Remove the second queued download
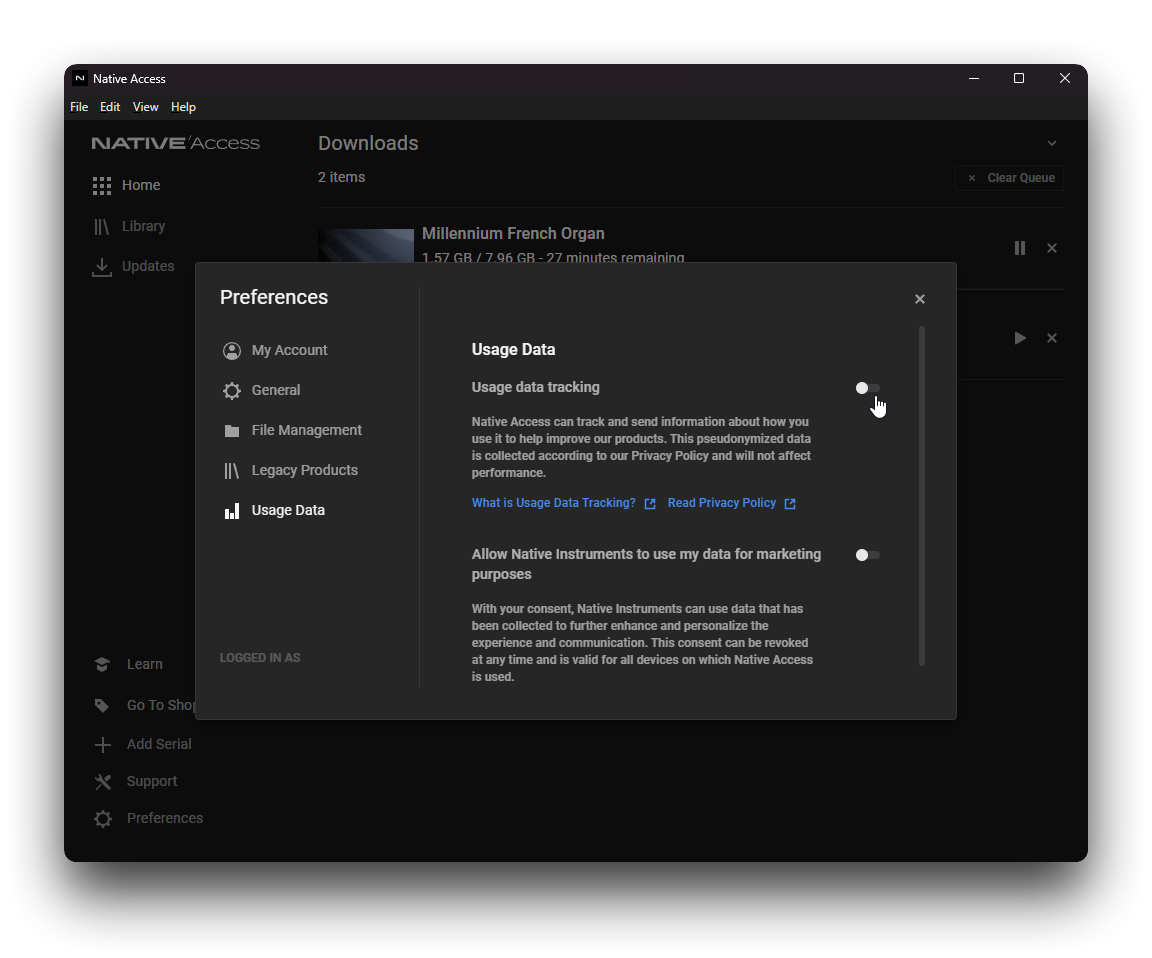 tap(1052, 338)
